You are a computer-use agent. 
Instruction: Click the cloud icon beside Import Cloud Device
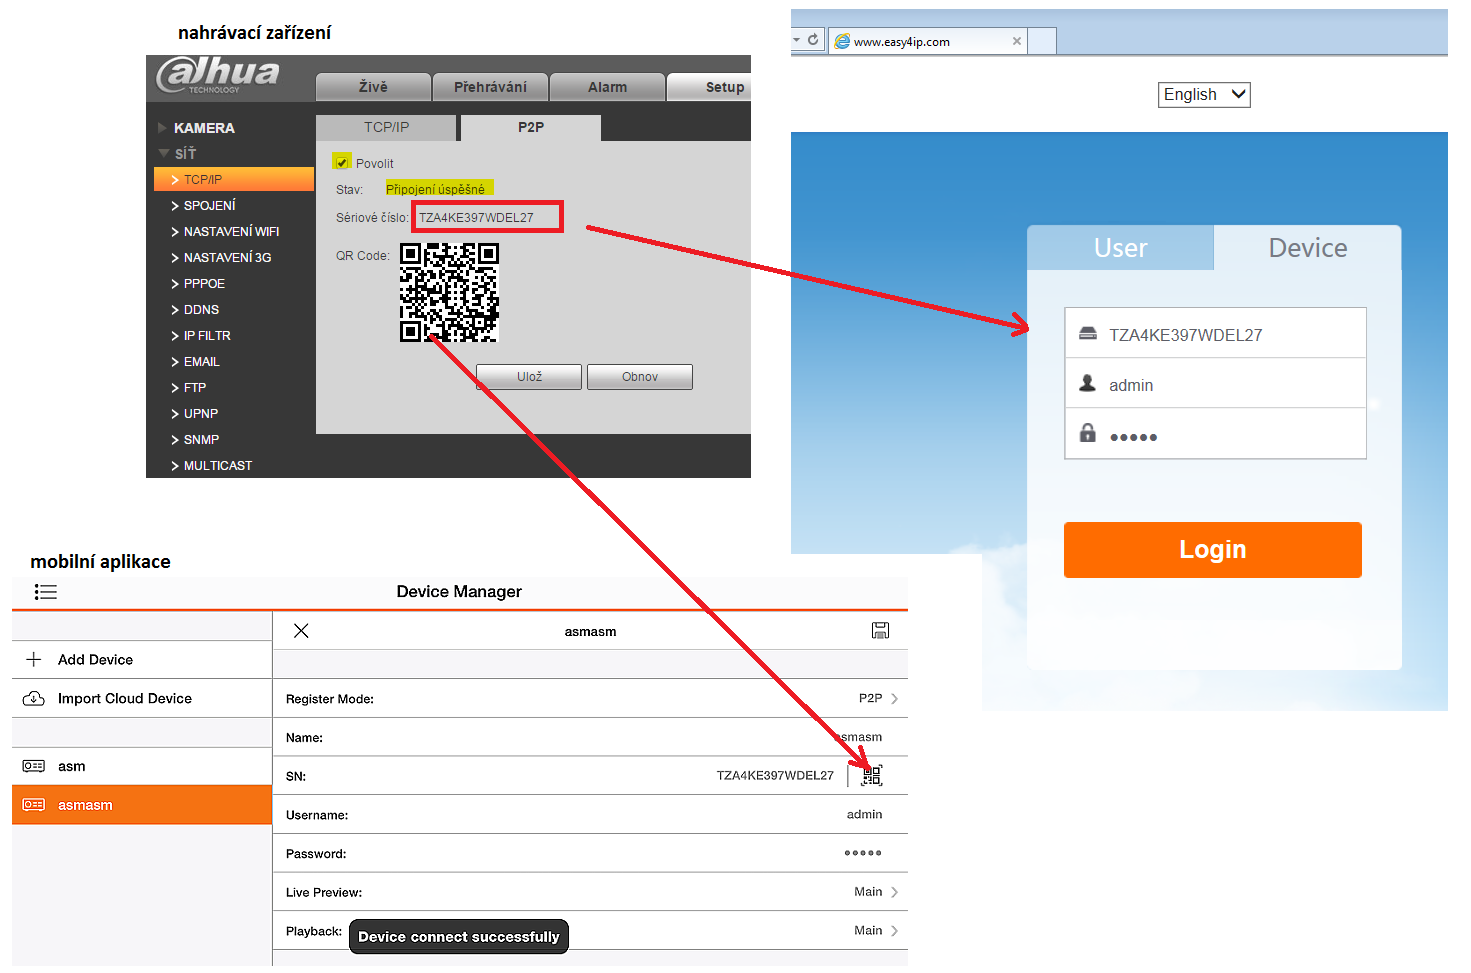tap(34, 698)
